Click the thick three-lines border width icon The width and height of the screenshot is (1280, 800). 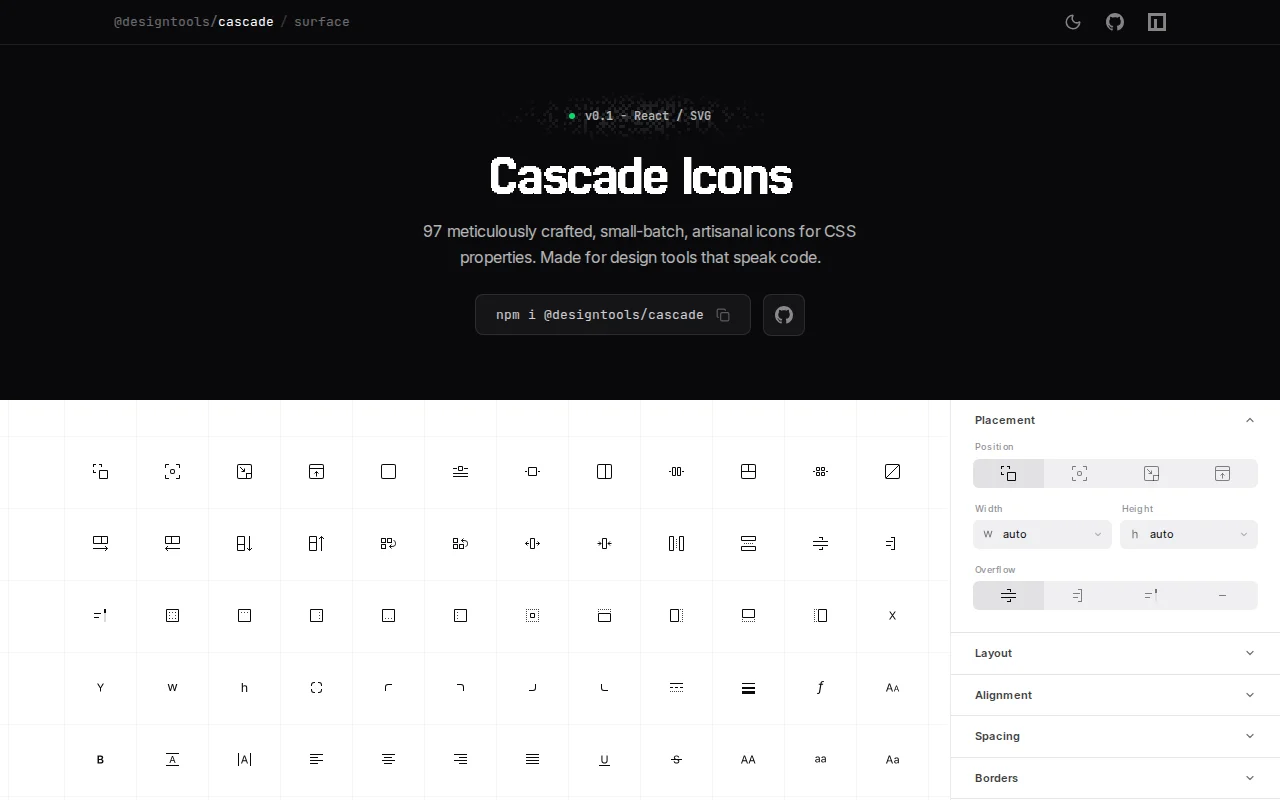(748, 687)
